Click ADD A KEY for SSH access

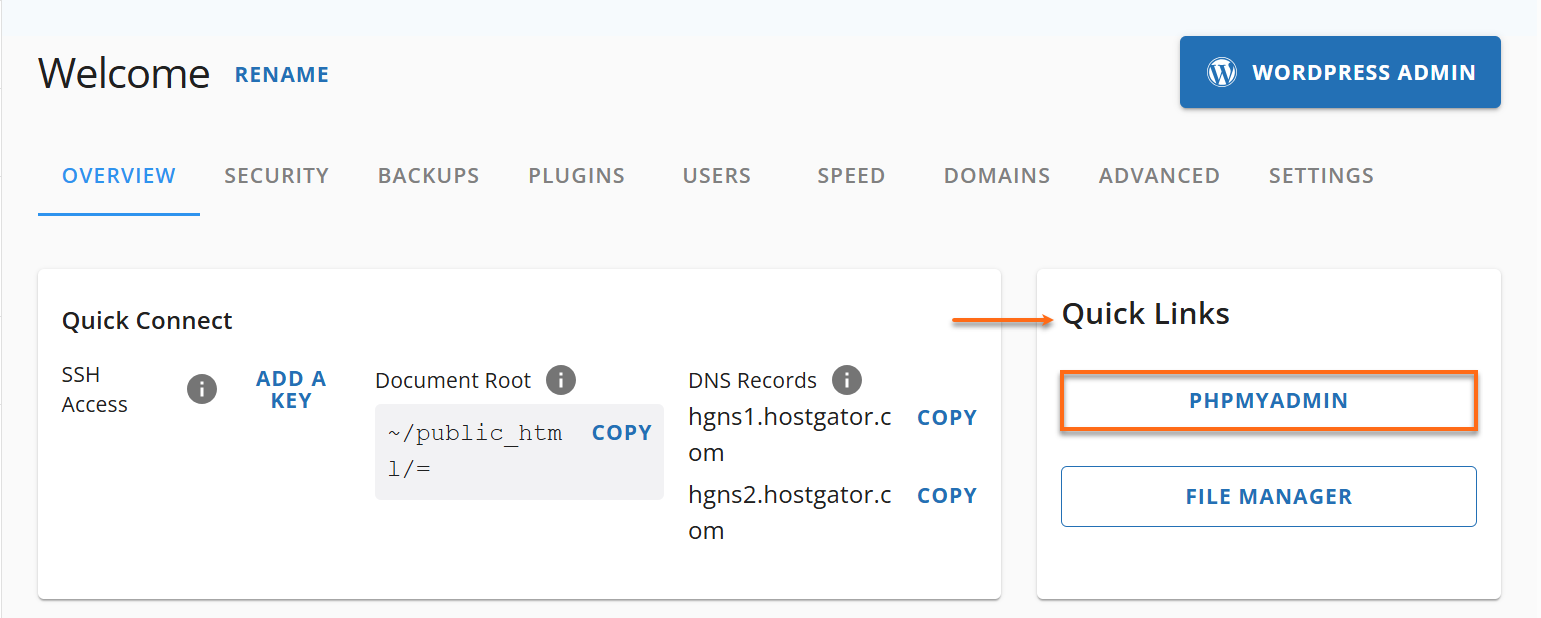[x=291, y=390]
